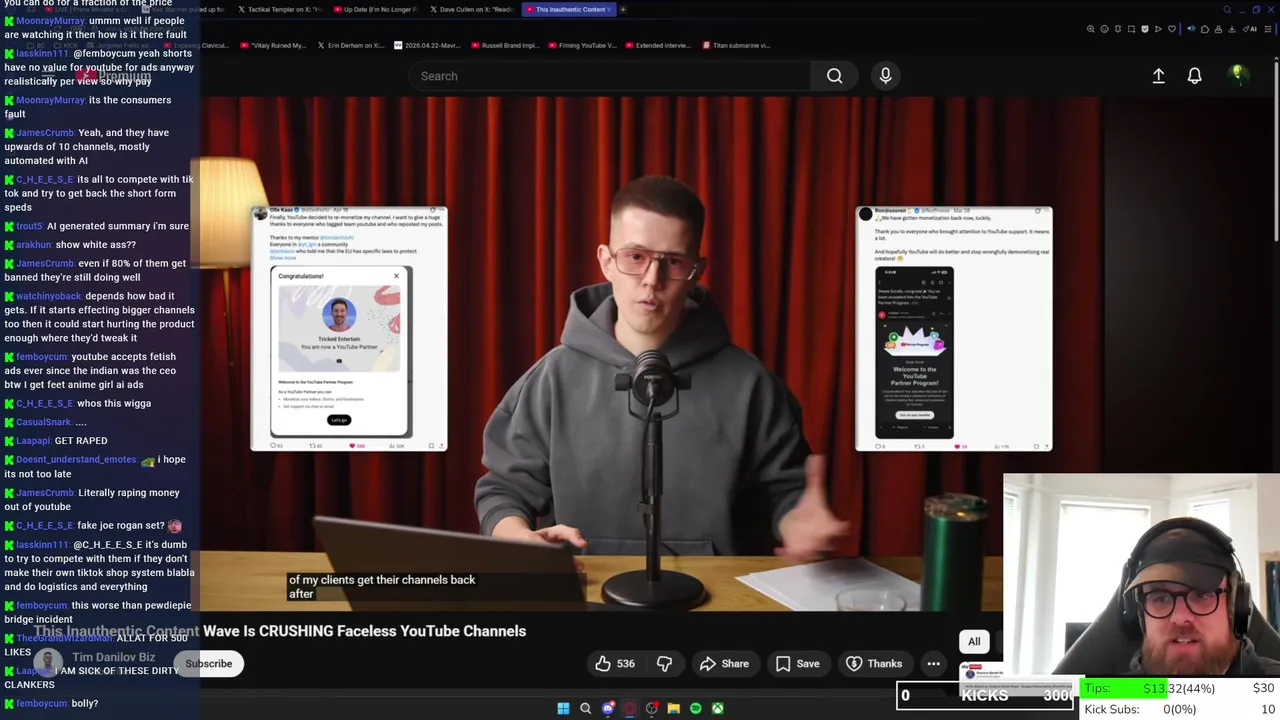Open Spotify from the taskbar

pos(695,708)
